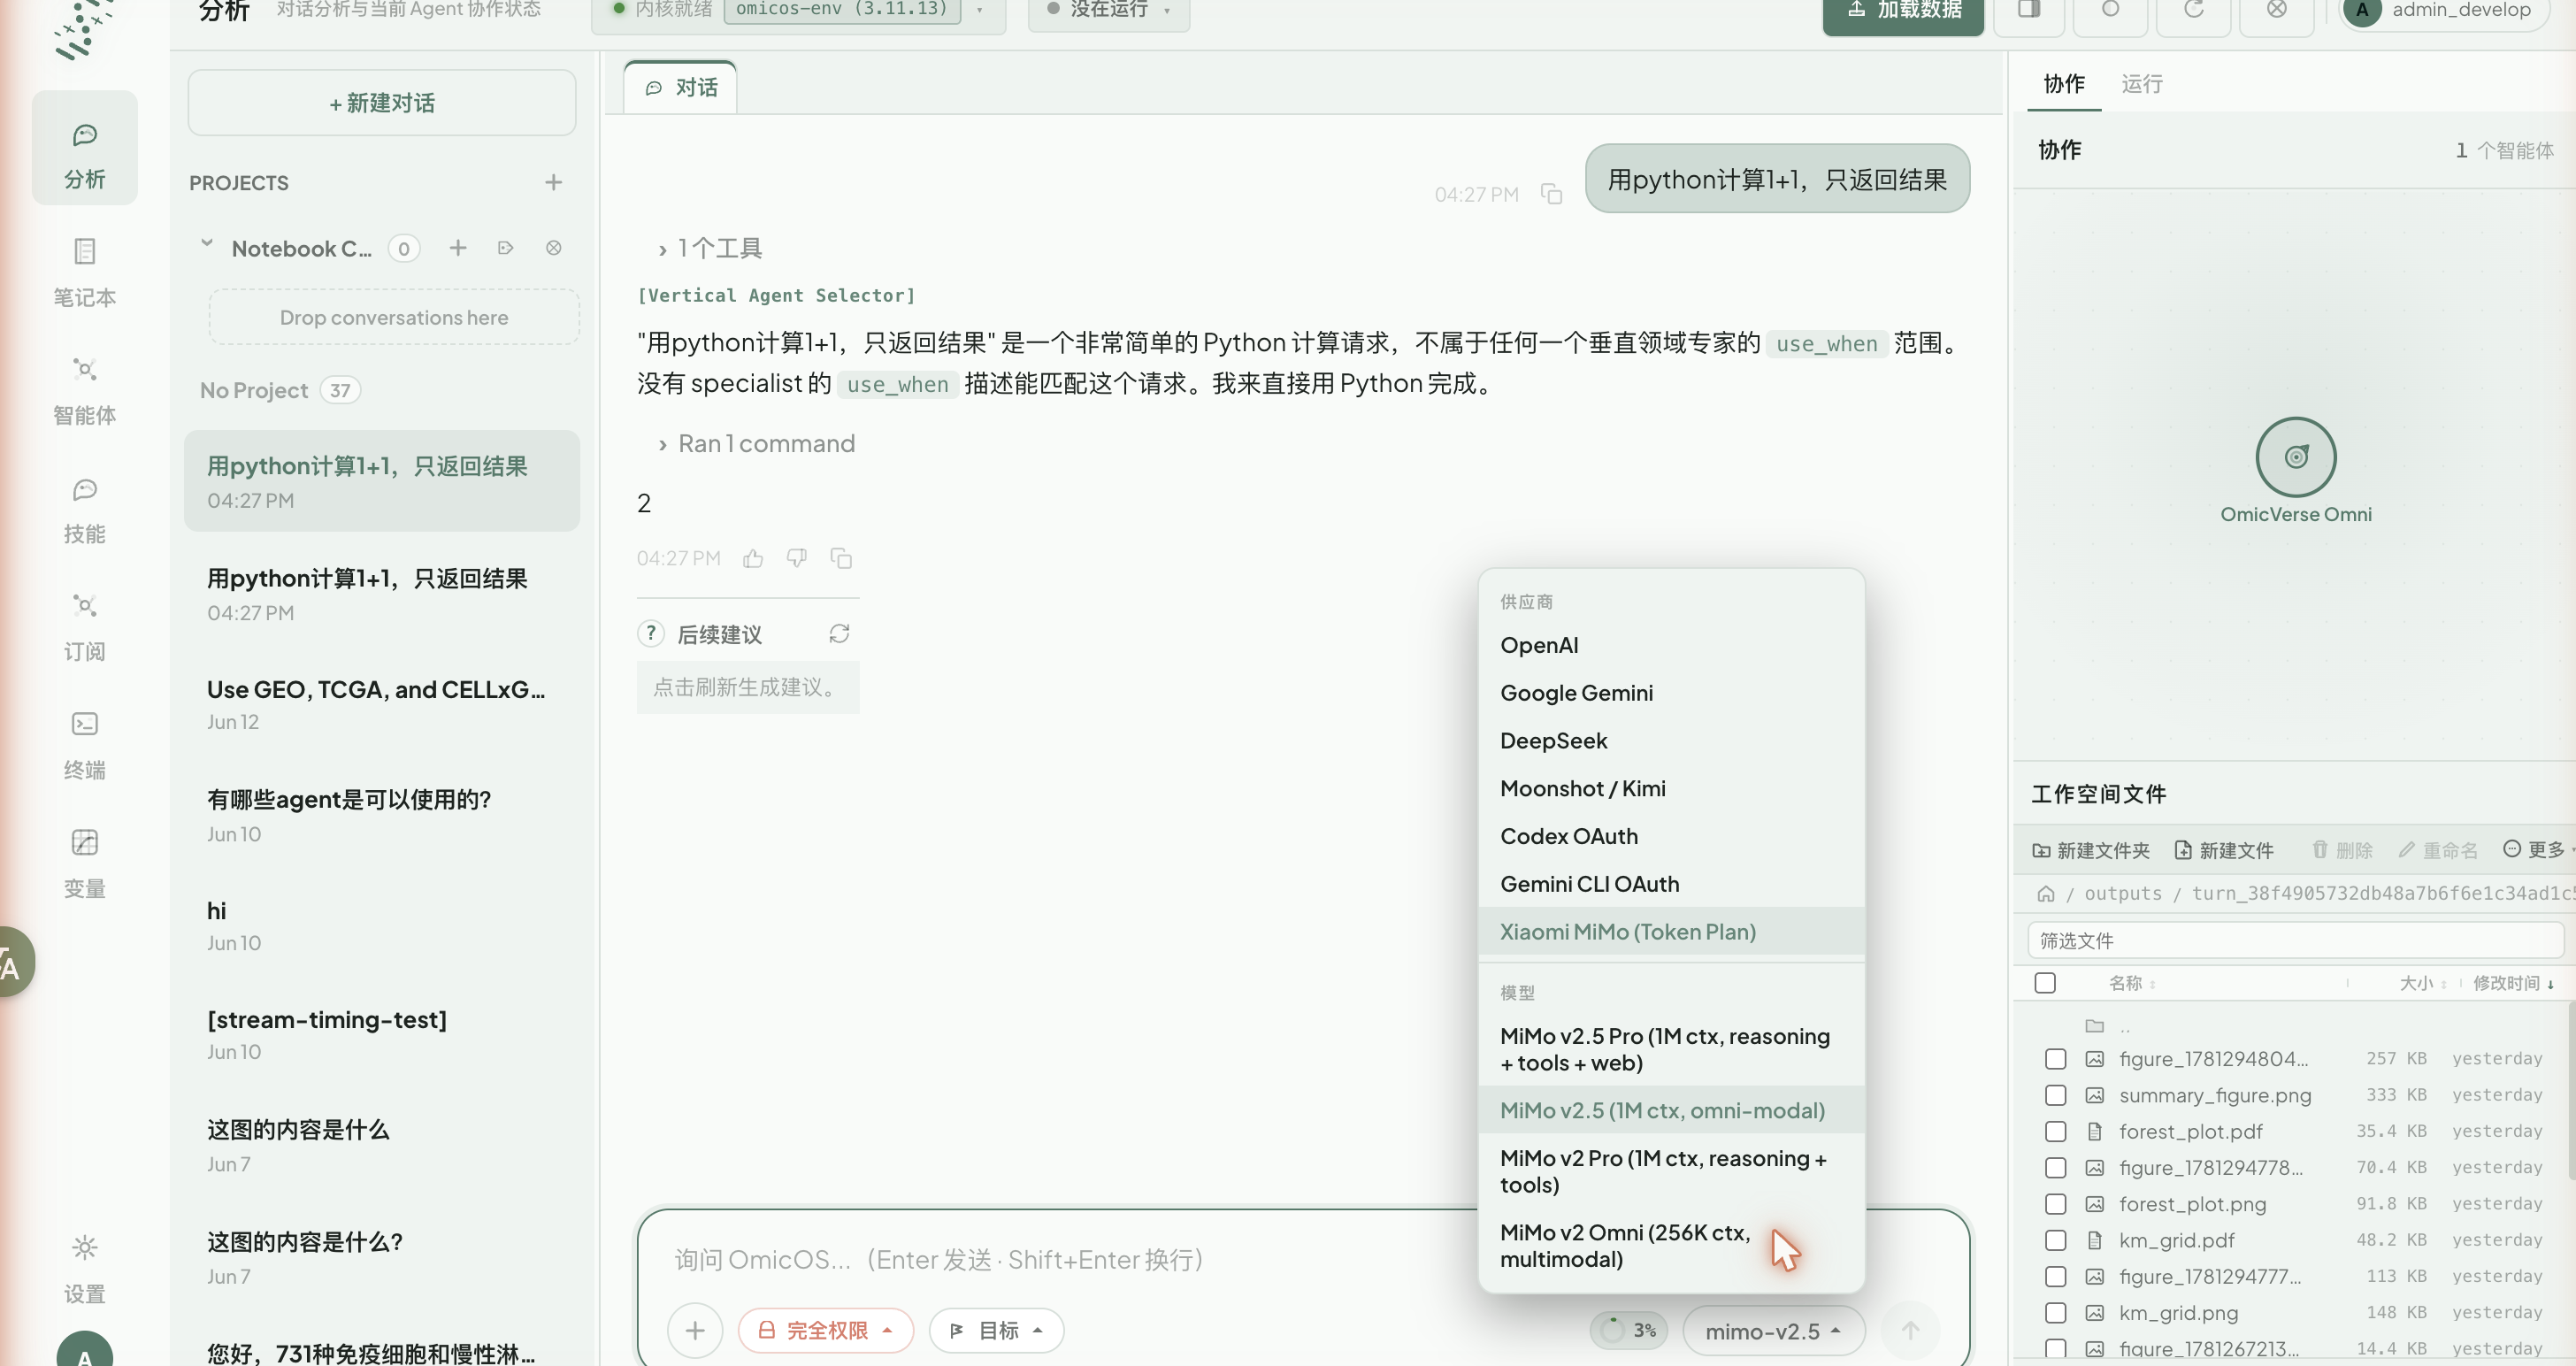2576x1366 pixels.
Task: Open the 智能体 agents sidebar icon
Action: [x=84, y=389]
